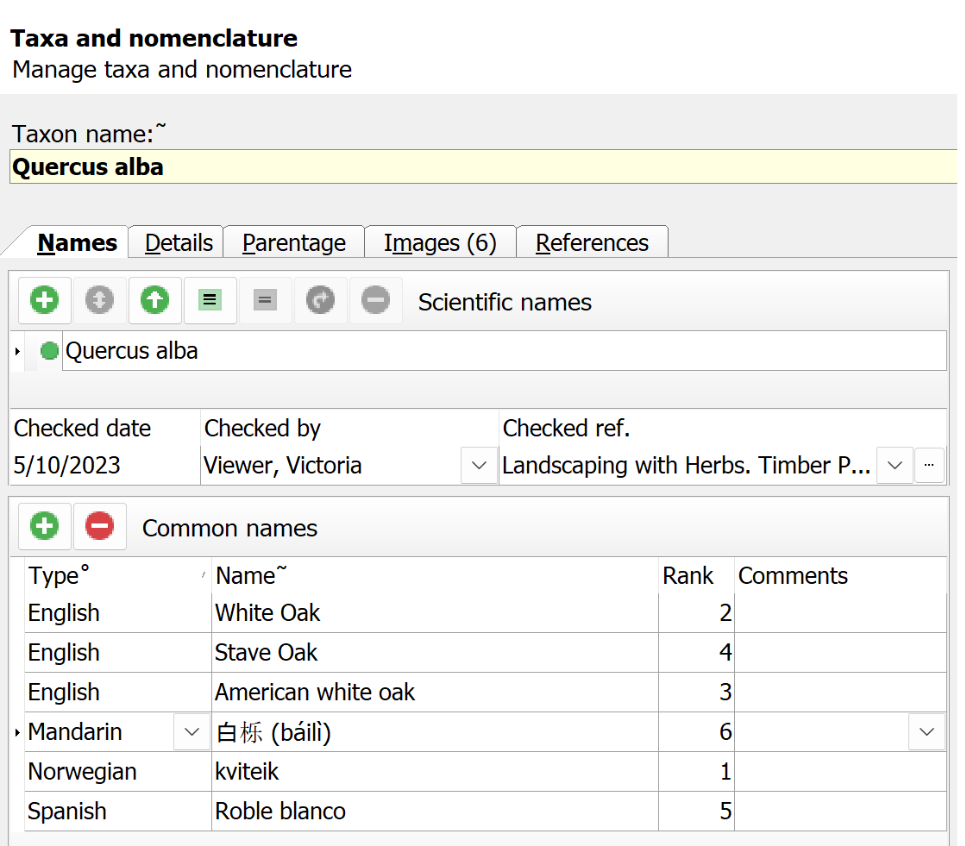This screenshot has width=965, height=846.
Task: Click the empty Comments cell in kviteik row
Action: 841,772
